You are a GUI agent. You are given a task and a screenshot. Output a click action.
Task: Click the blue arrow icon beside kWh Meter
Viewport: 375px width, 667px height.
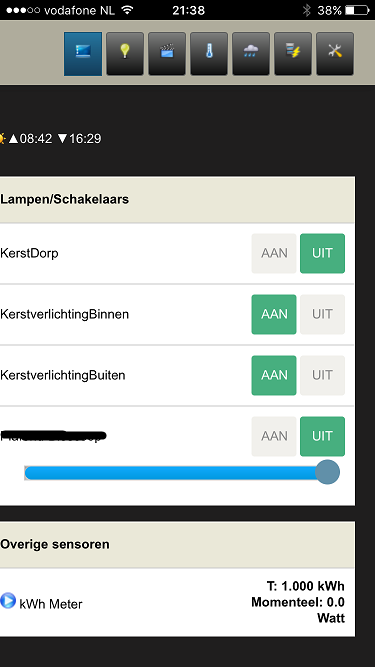7,601
